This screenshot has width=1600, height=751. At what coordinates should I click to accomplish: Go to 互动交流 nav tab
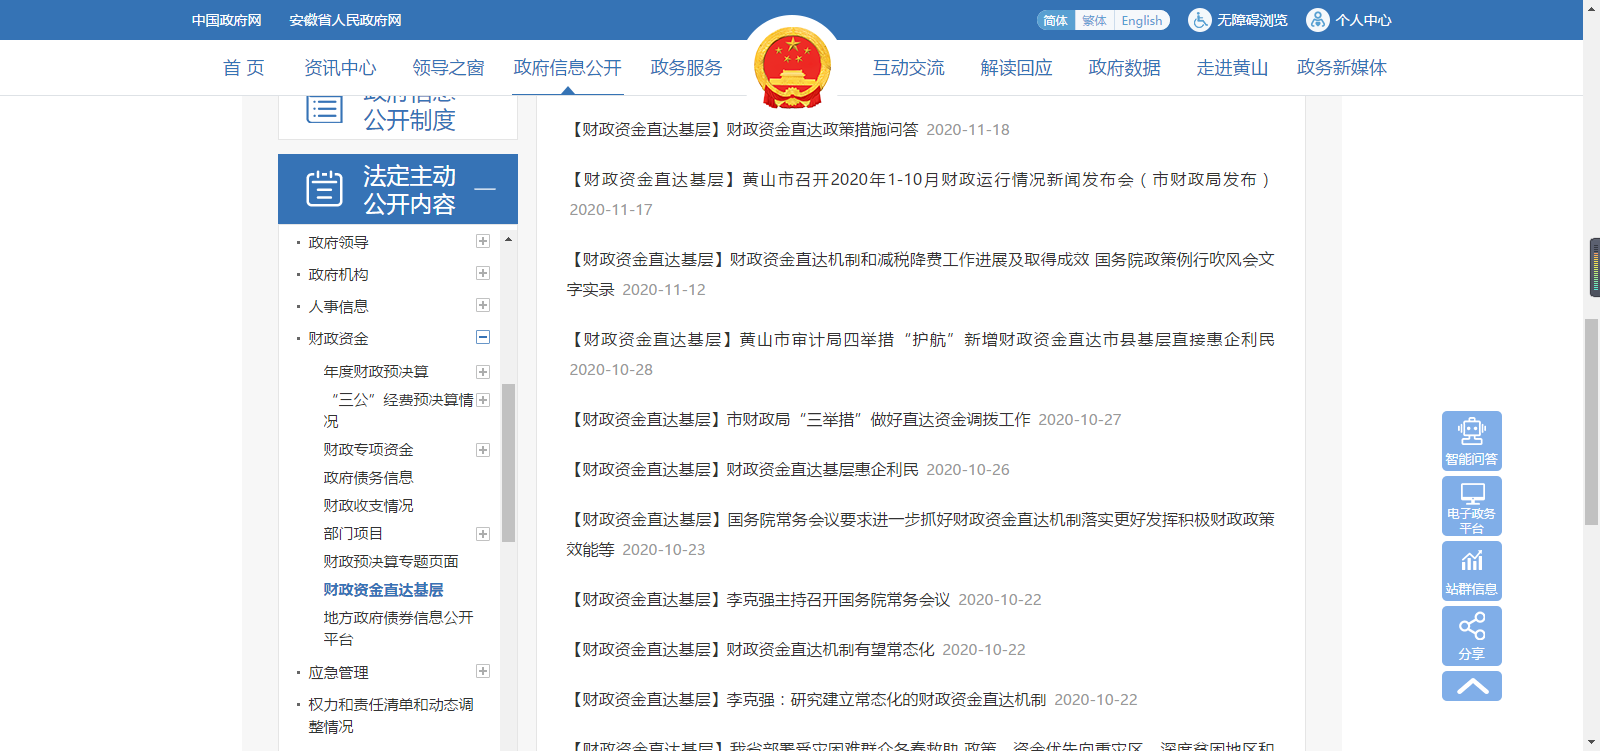coord(908,68)
